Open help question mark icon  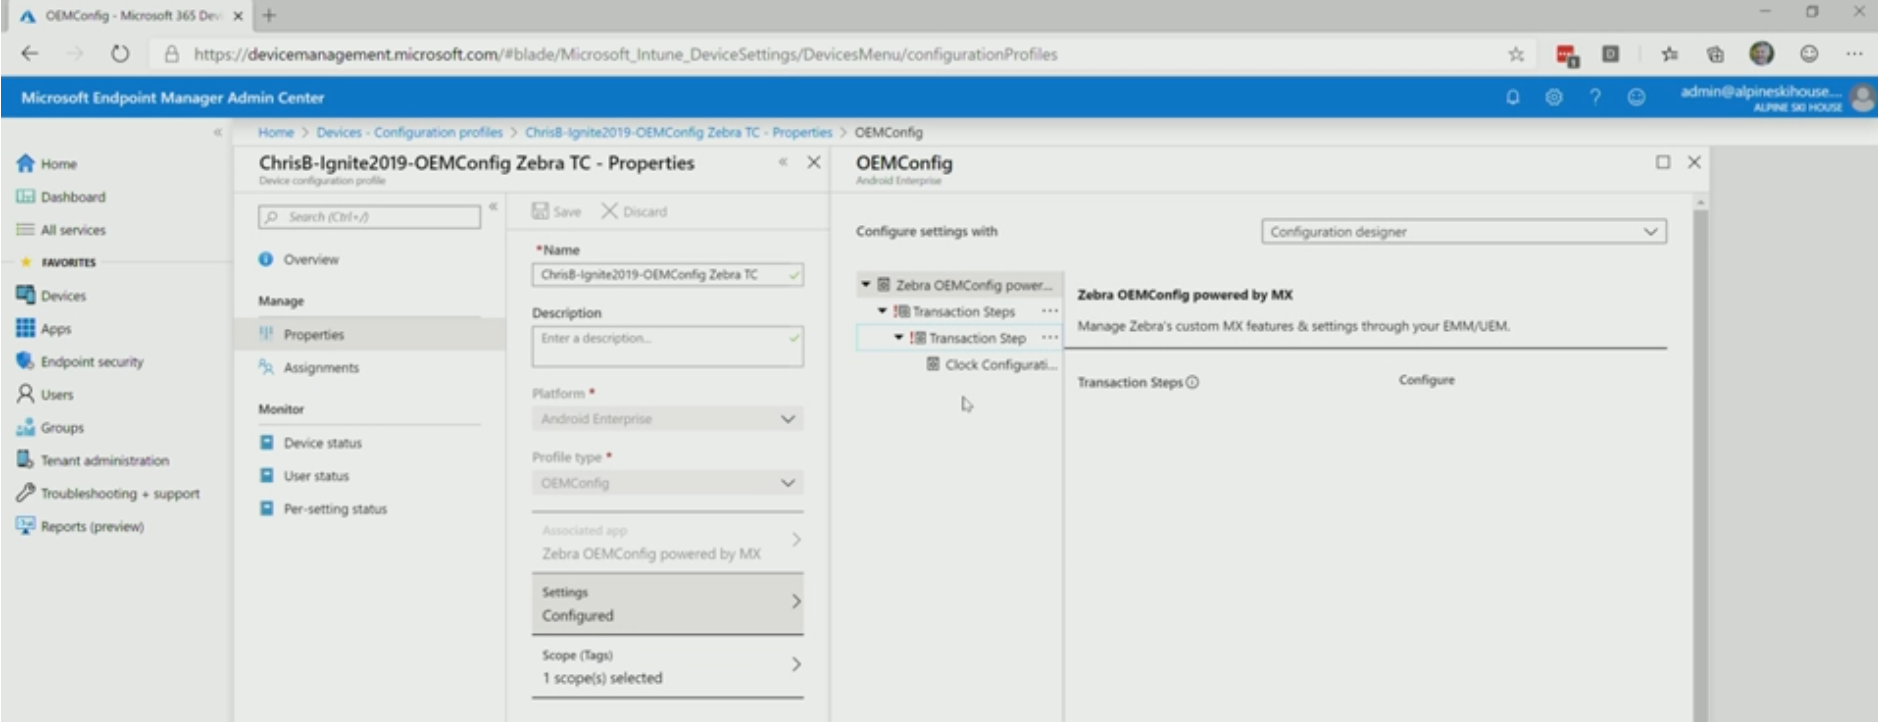coord(1595,97)
